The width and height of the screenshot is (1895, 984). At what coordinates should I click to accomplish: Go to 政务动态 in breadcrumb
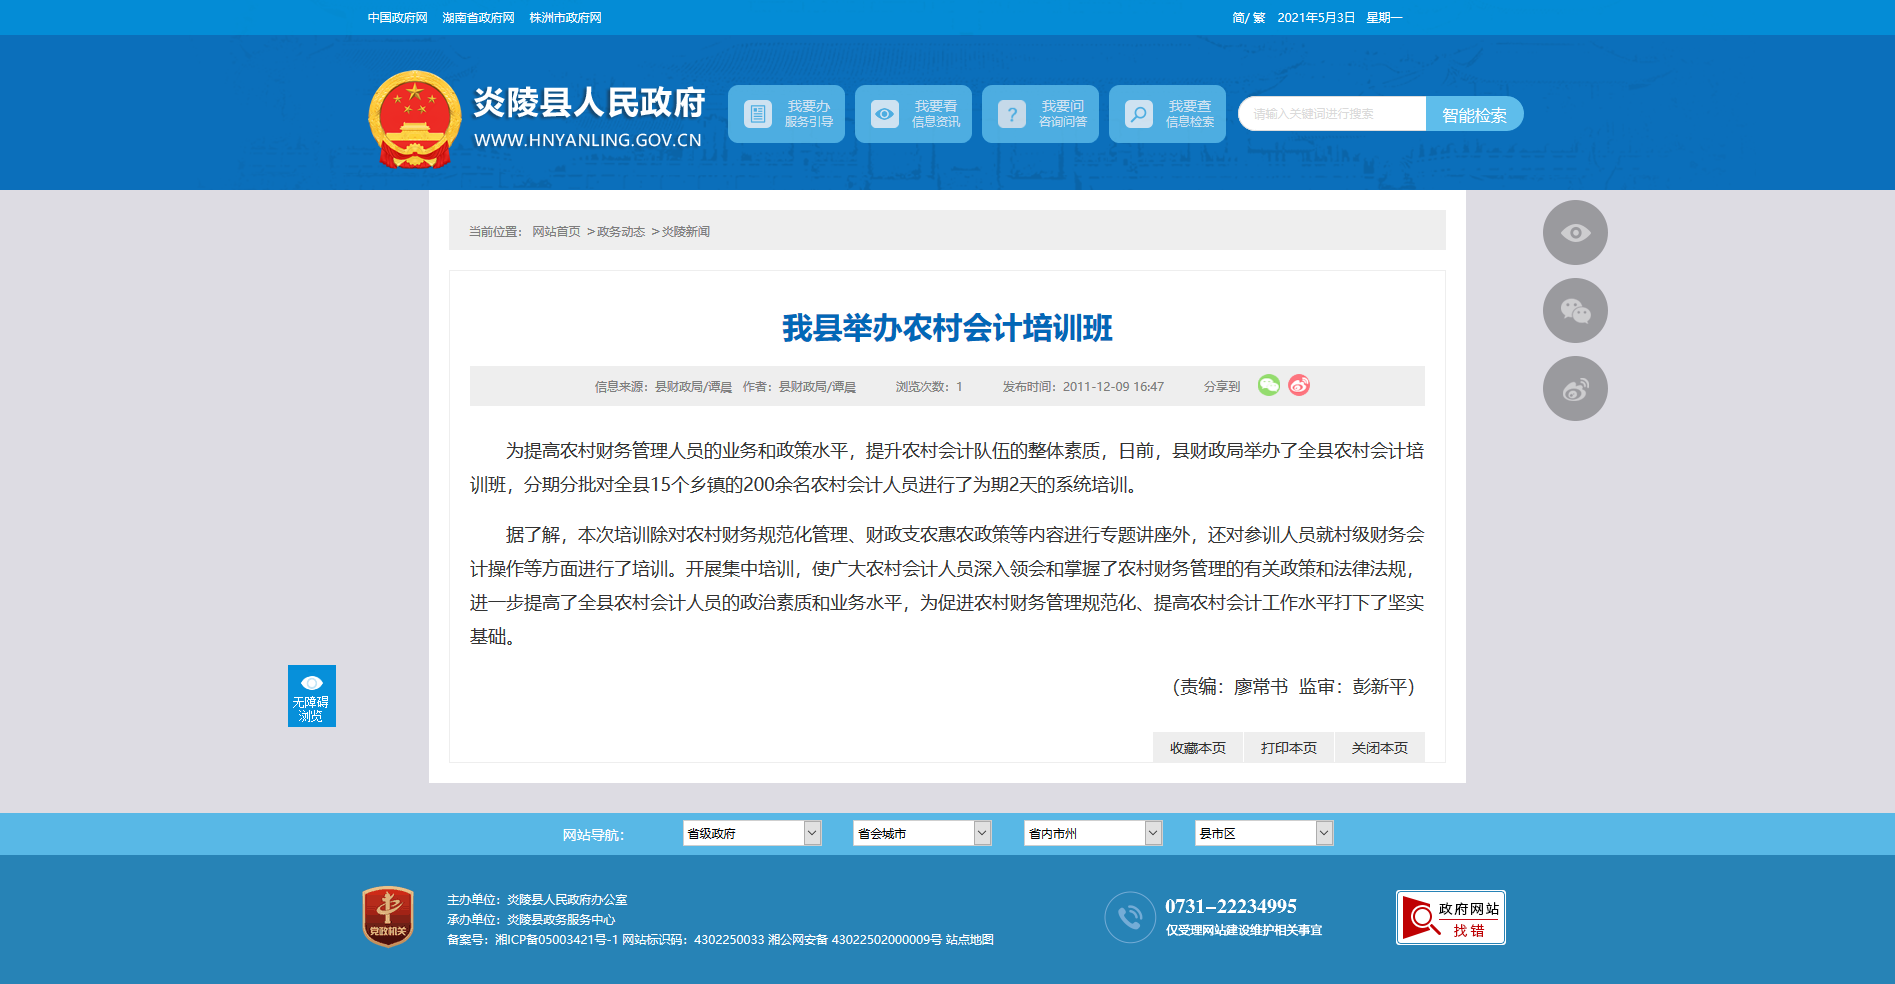(621, 232)
